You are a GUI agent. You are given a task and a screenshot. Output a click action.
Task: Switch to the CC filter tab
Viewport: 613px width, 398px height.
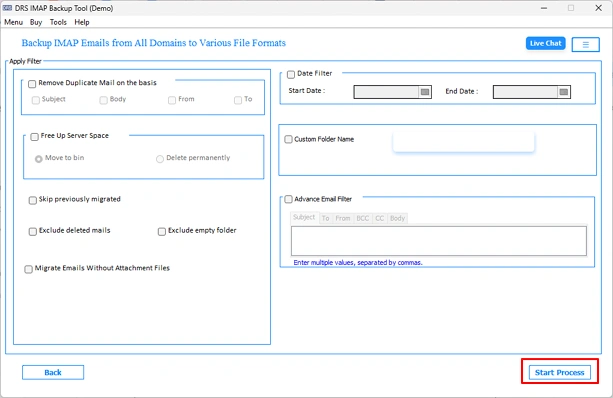point(380,218)
